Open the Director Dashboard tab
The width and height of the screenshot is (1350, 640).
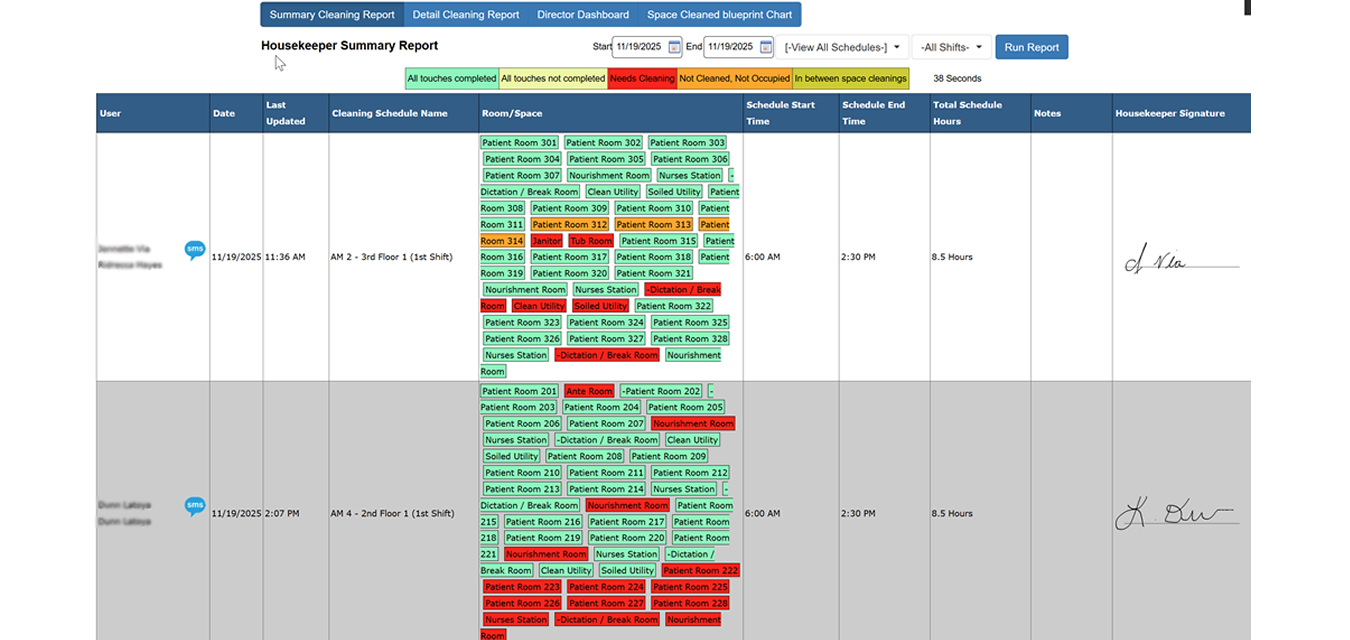point(583,14)
